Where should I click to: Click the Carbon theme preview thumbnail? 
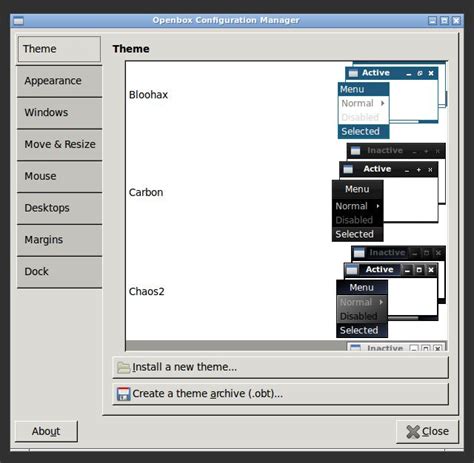(x=389, y=192)
